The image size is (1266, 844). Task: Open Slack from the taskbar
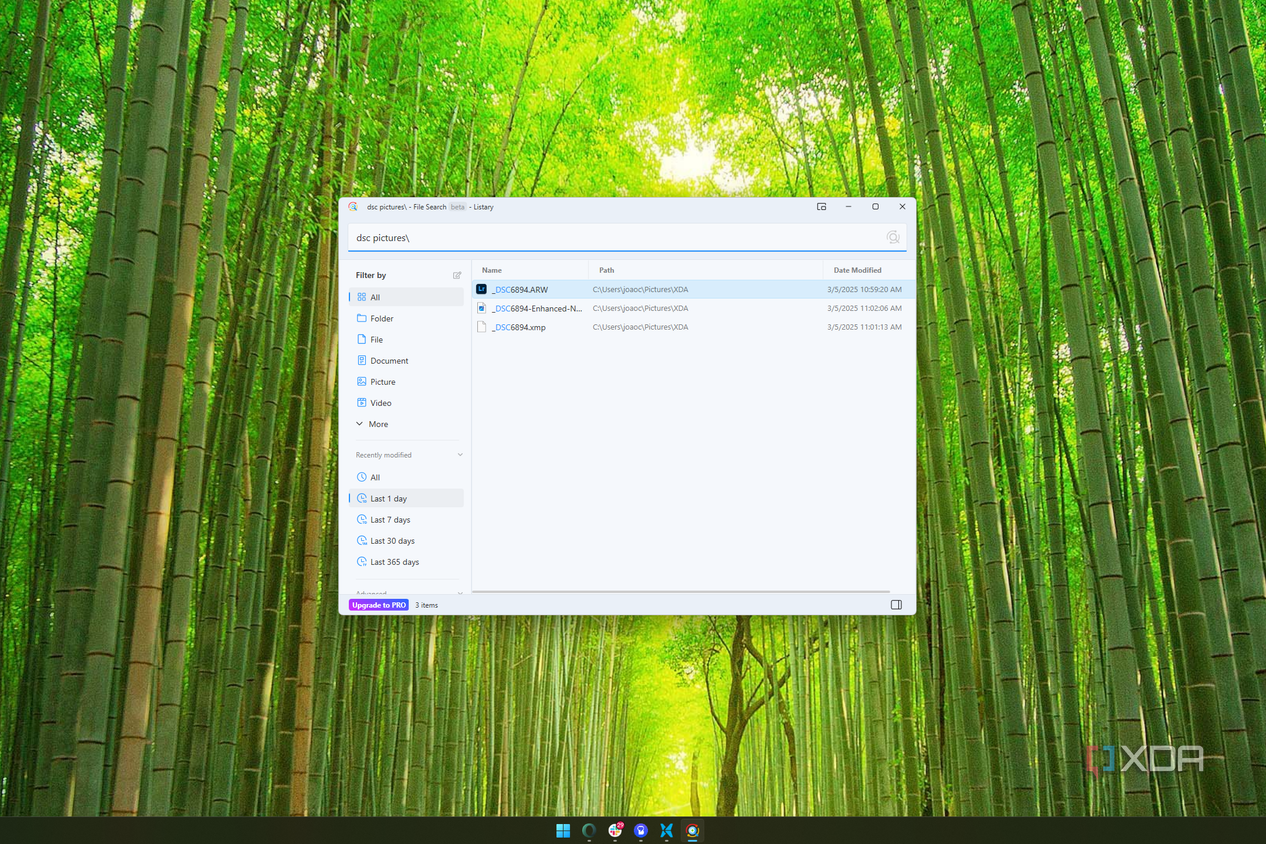(615, 831)
